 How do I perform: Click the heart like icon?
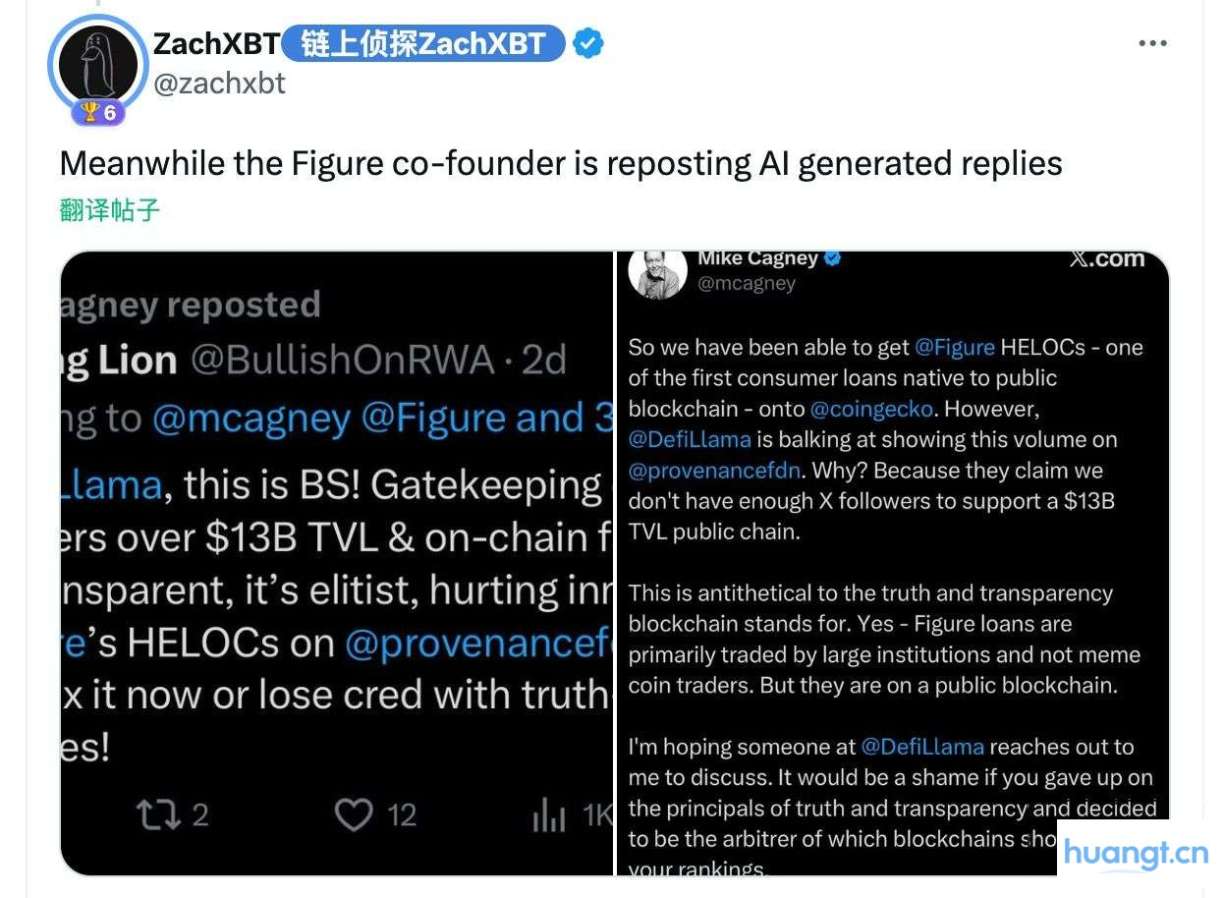pyautogui.click(x=353, y=815)
